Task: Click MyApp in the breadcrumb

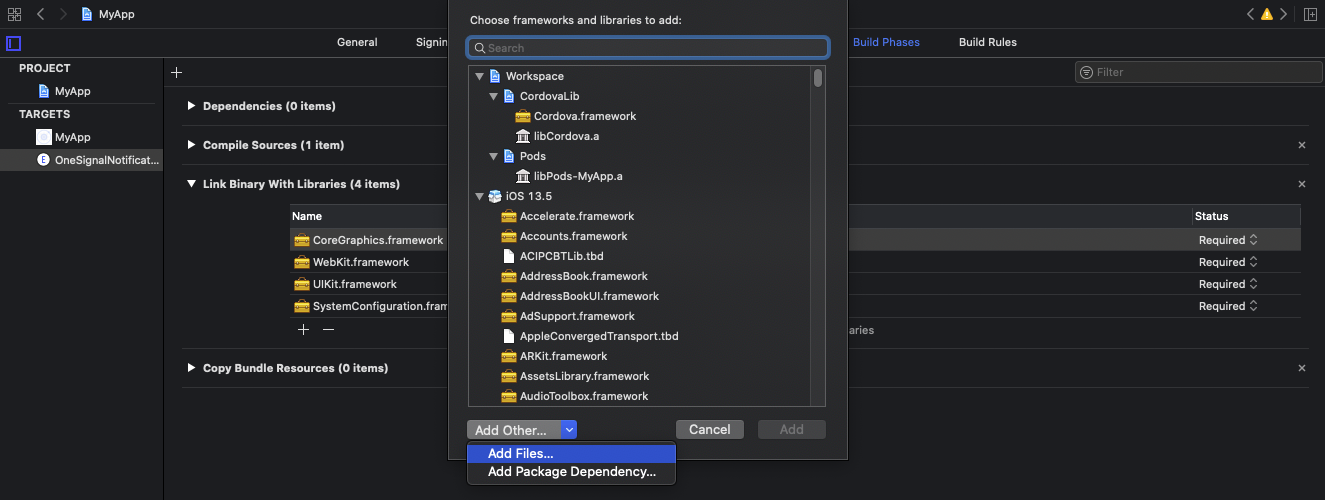Action: point(117,14)
